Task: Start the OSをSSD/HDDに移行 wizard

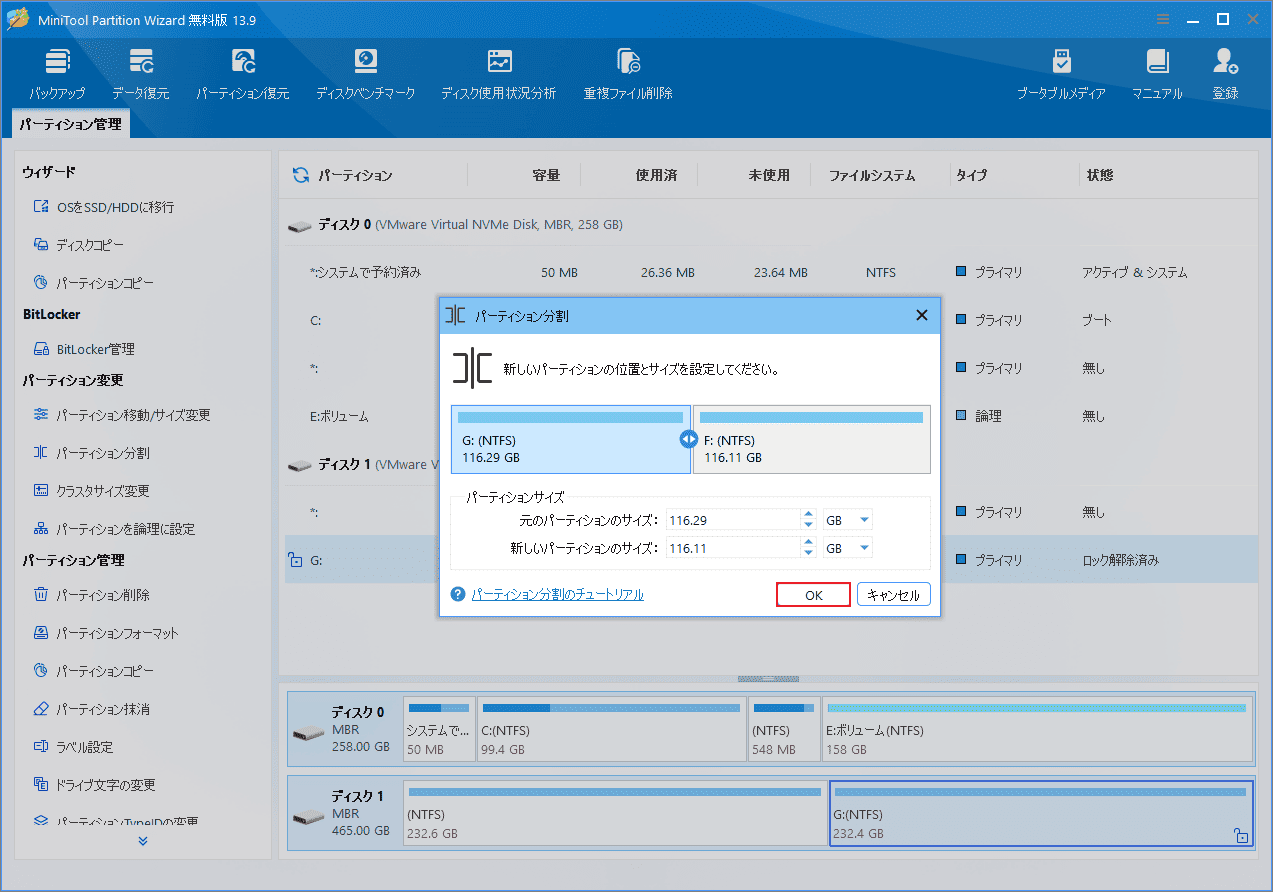Action: tap(103, 207)
